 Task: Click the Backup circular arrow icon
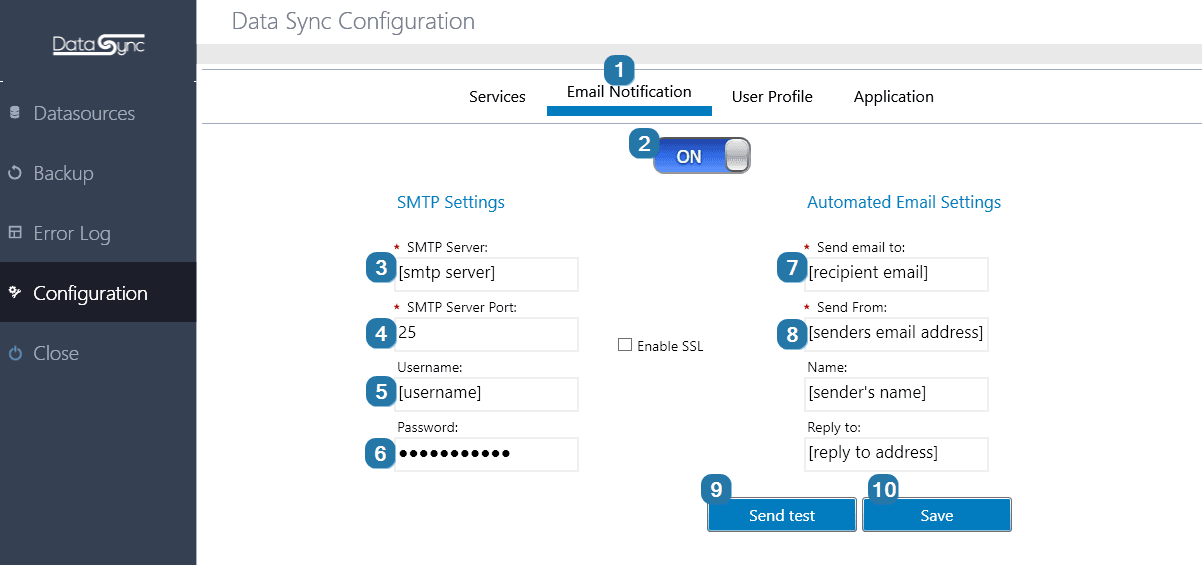14,173
